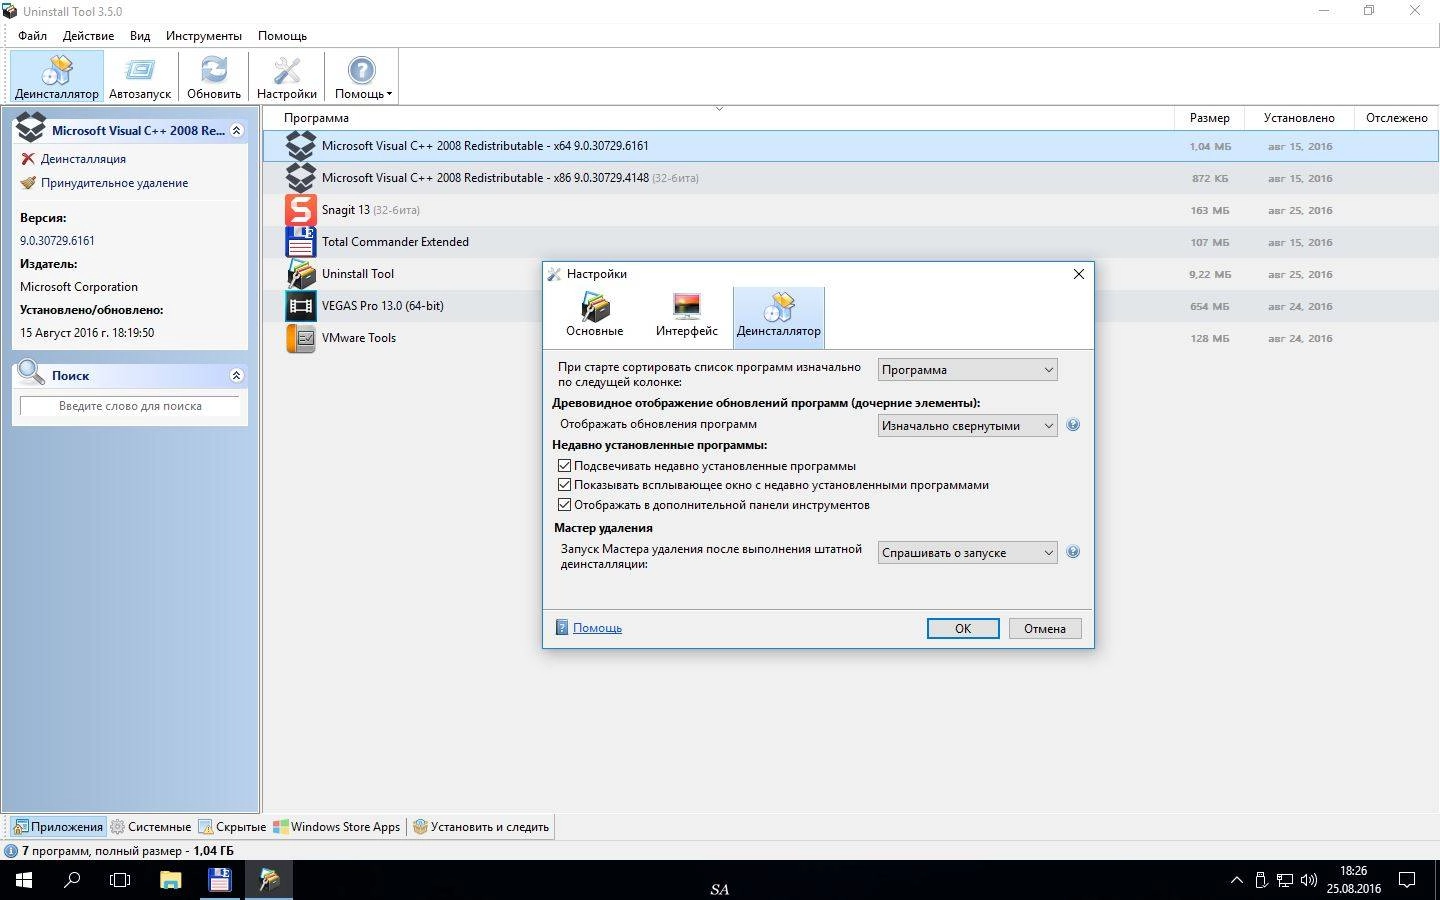1440x900 pixels.
Task: Switch to Основные settings tab
Action: pyautogui.click(x=595, y=316)
